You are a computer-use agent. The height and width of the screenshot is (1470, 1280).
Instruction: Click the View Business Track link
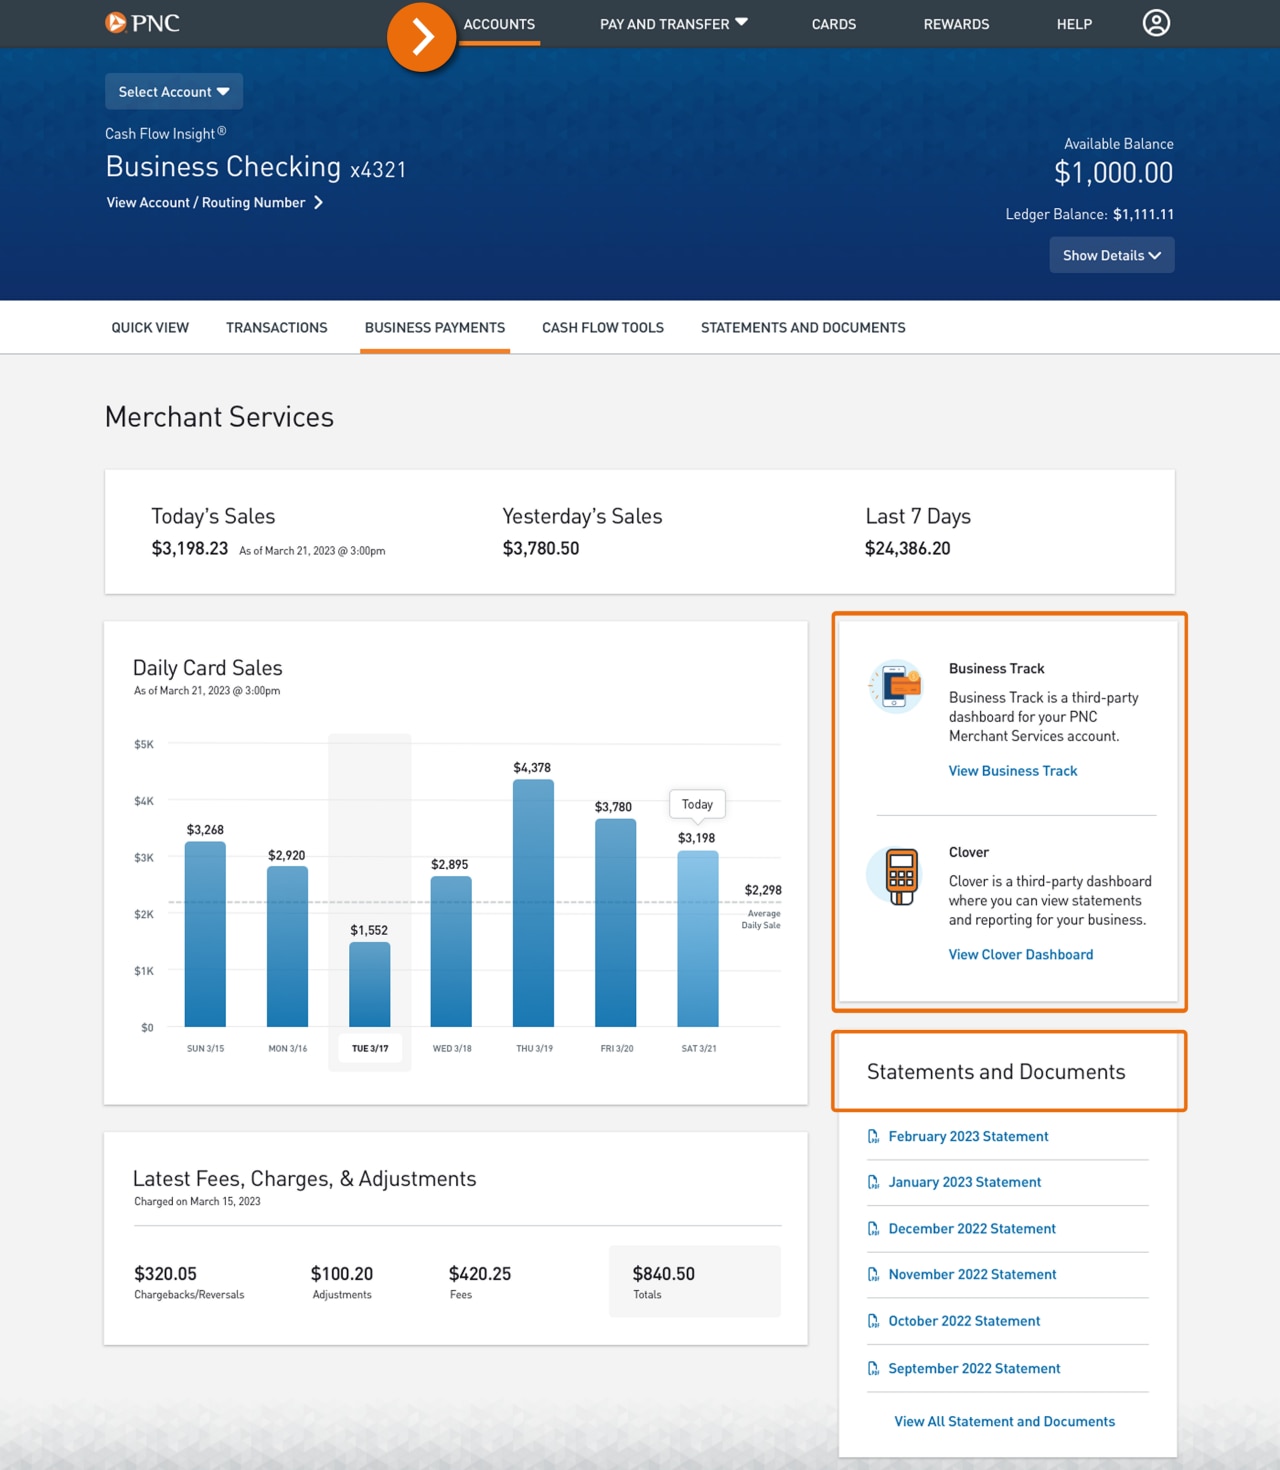(1012, 770)
